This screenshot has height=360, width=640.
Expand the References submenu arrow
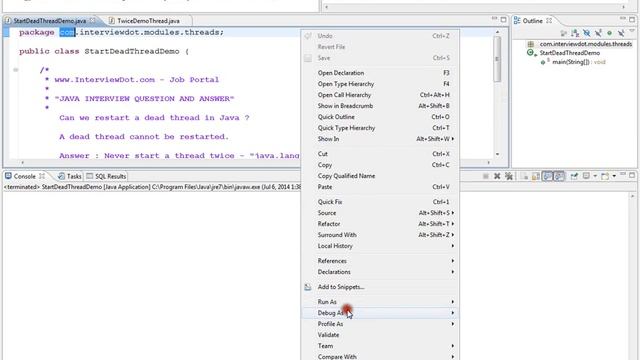(x=453, y=261)
